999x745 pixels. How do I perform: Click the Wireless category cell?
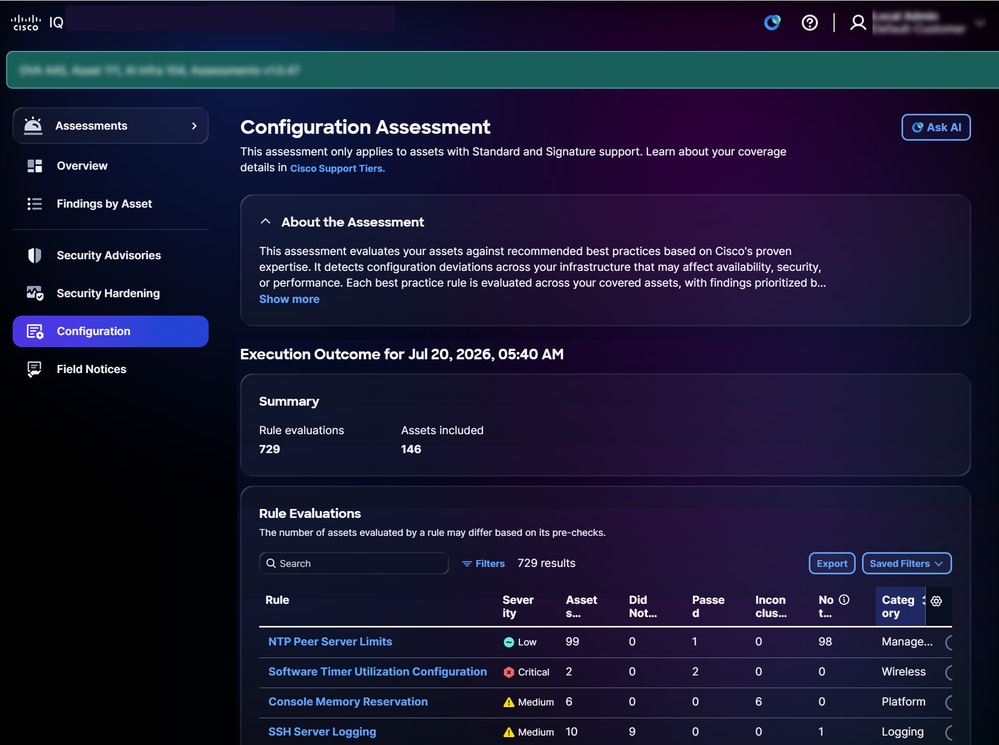pos(903,672)
